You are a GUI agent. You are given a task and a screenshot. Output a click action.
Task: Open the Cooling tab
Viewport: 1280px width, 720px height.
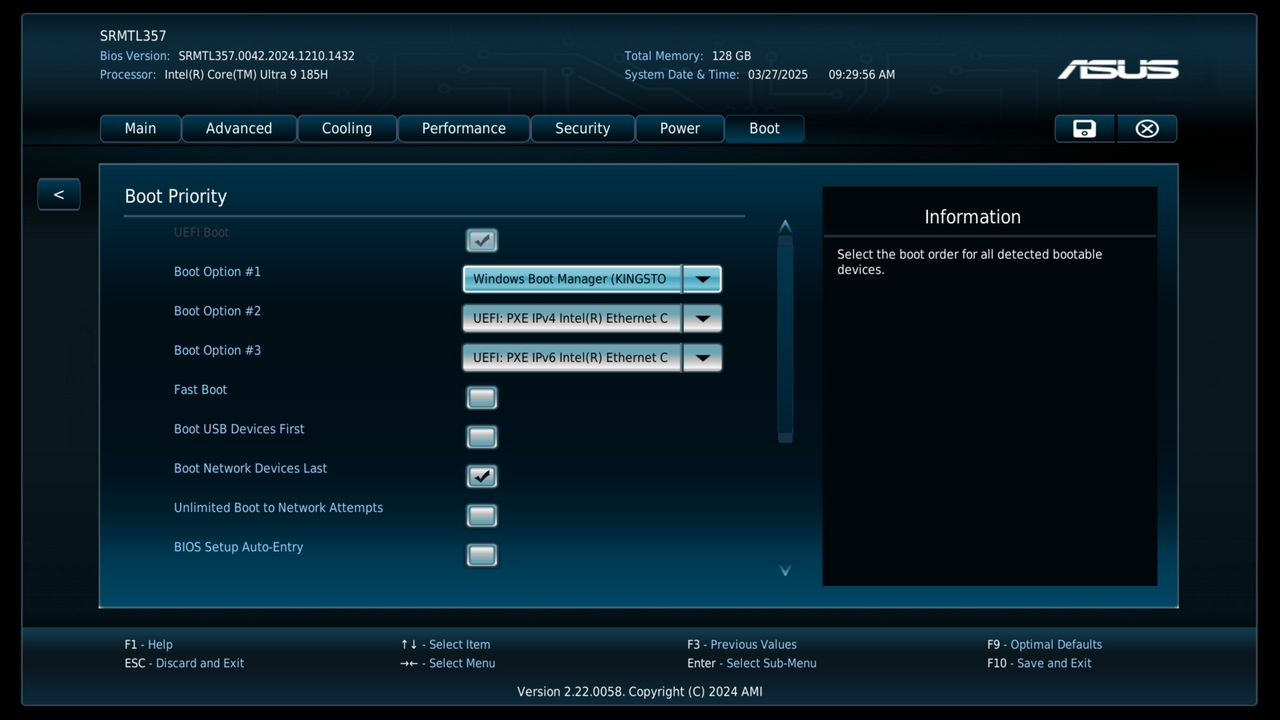(347, 128)
